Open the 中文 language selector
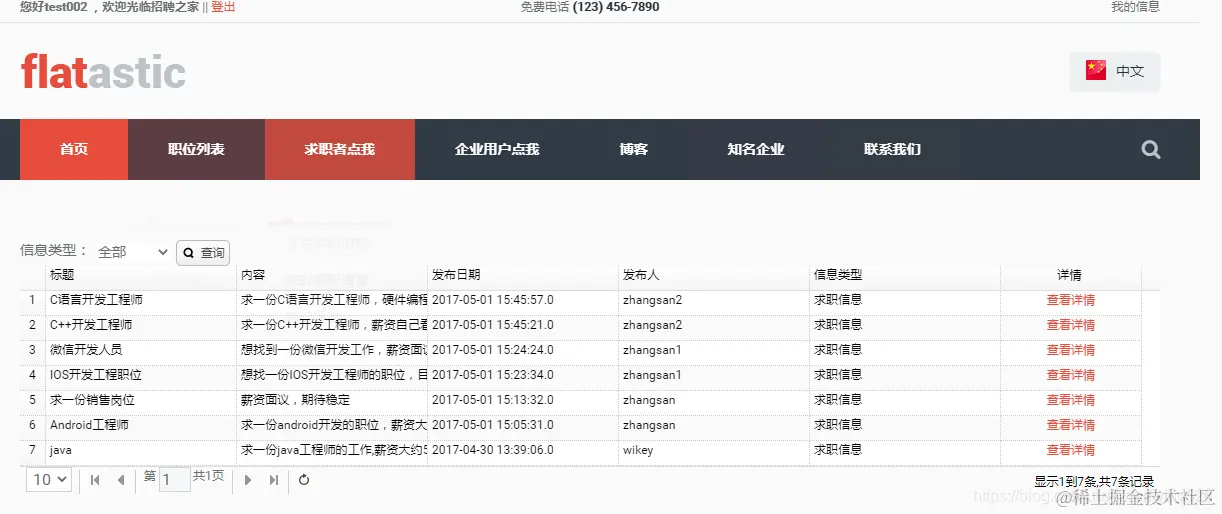The image size is (1222, 514). (1115, 71)
